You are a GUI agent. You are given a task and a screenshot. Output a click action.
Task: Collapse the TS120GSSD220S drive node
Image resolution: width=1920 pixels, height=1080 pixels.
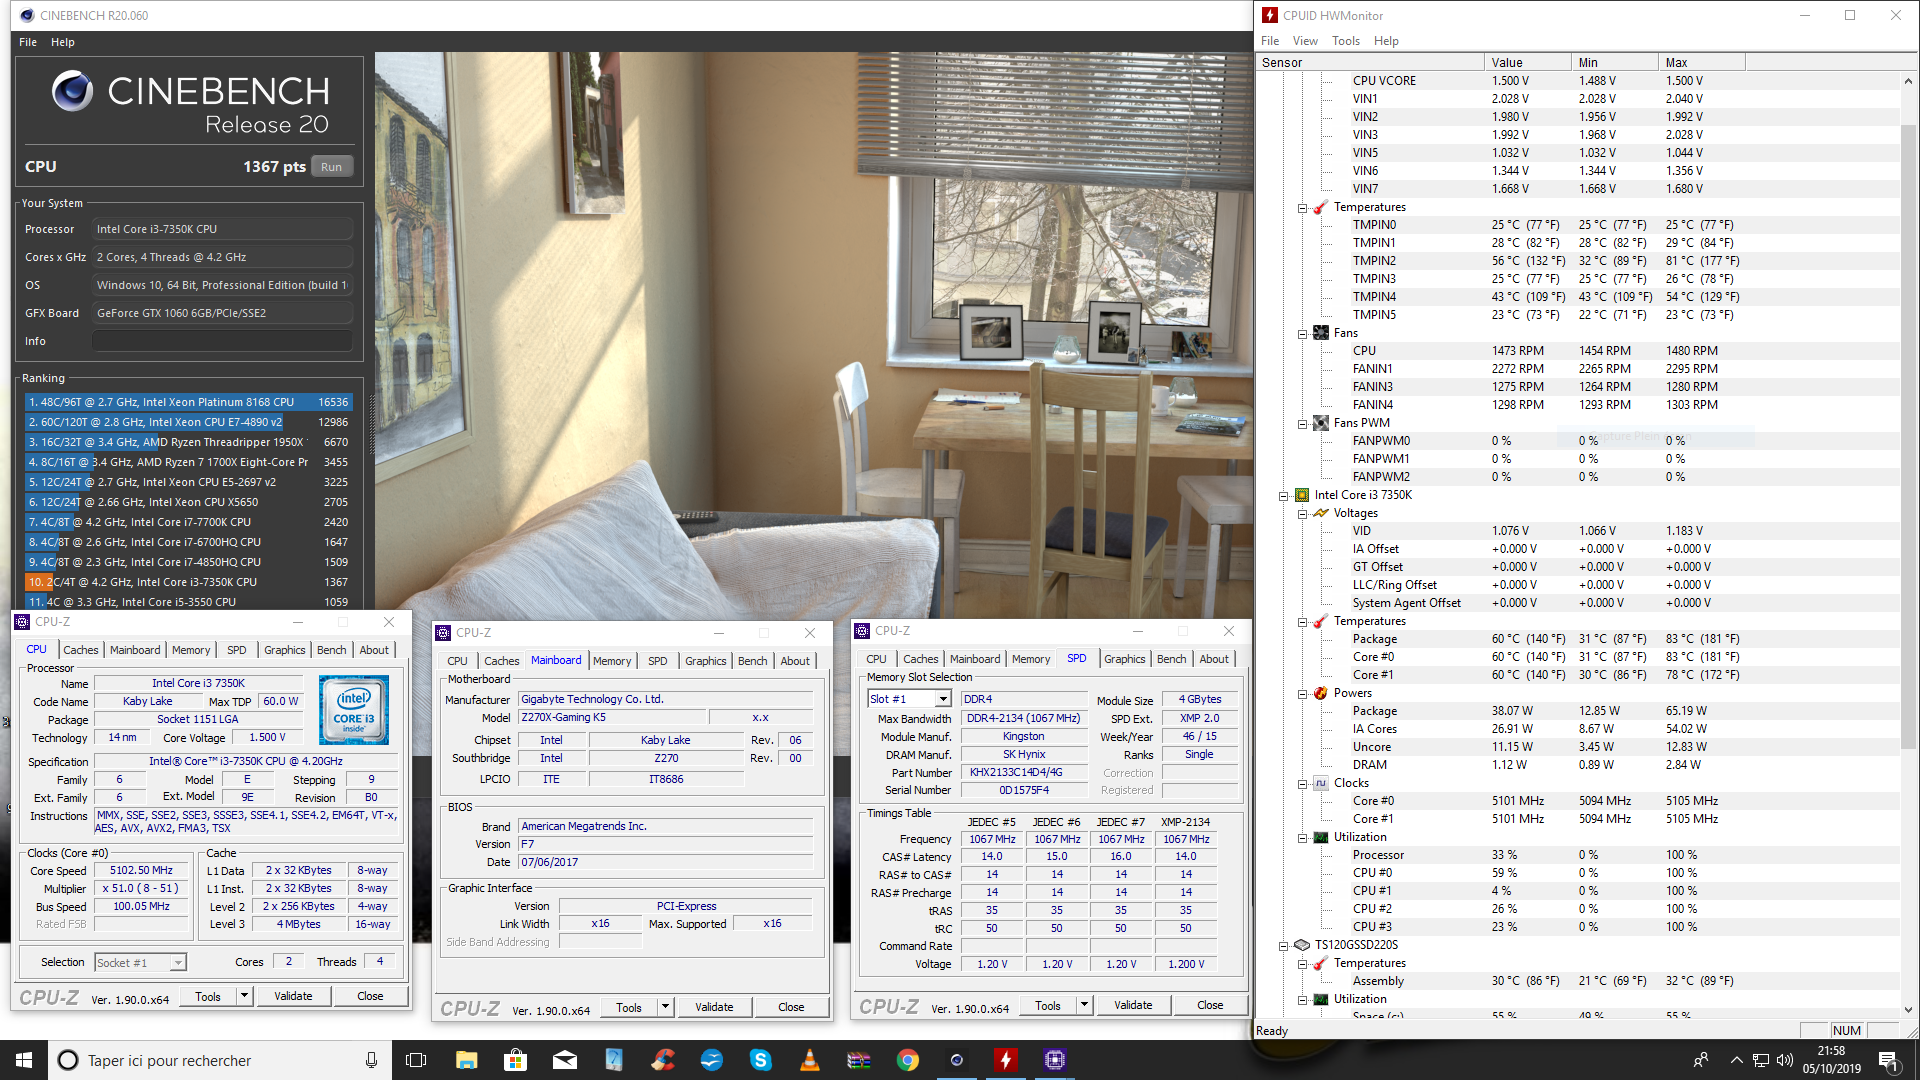[1283, 945]
